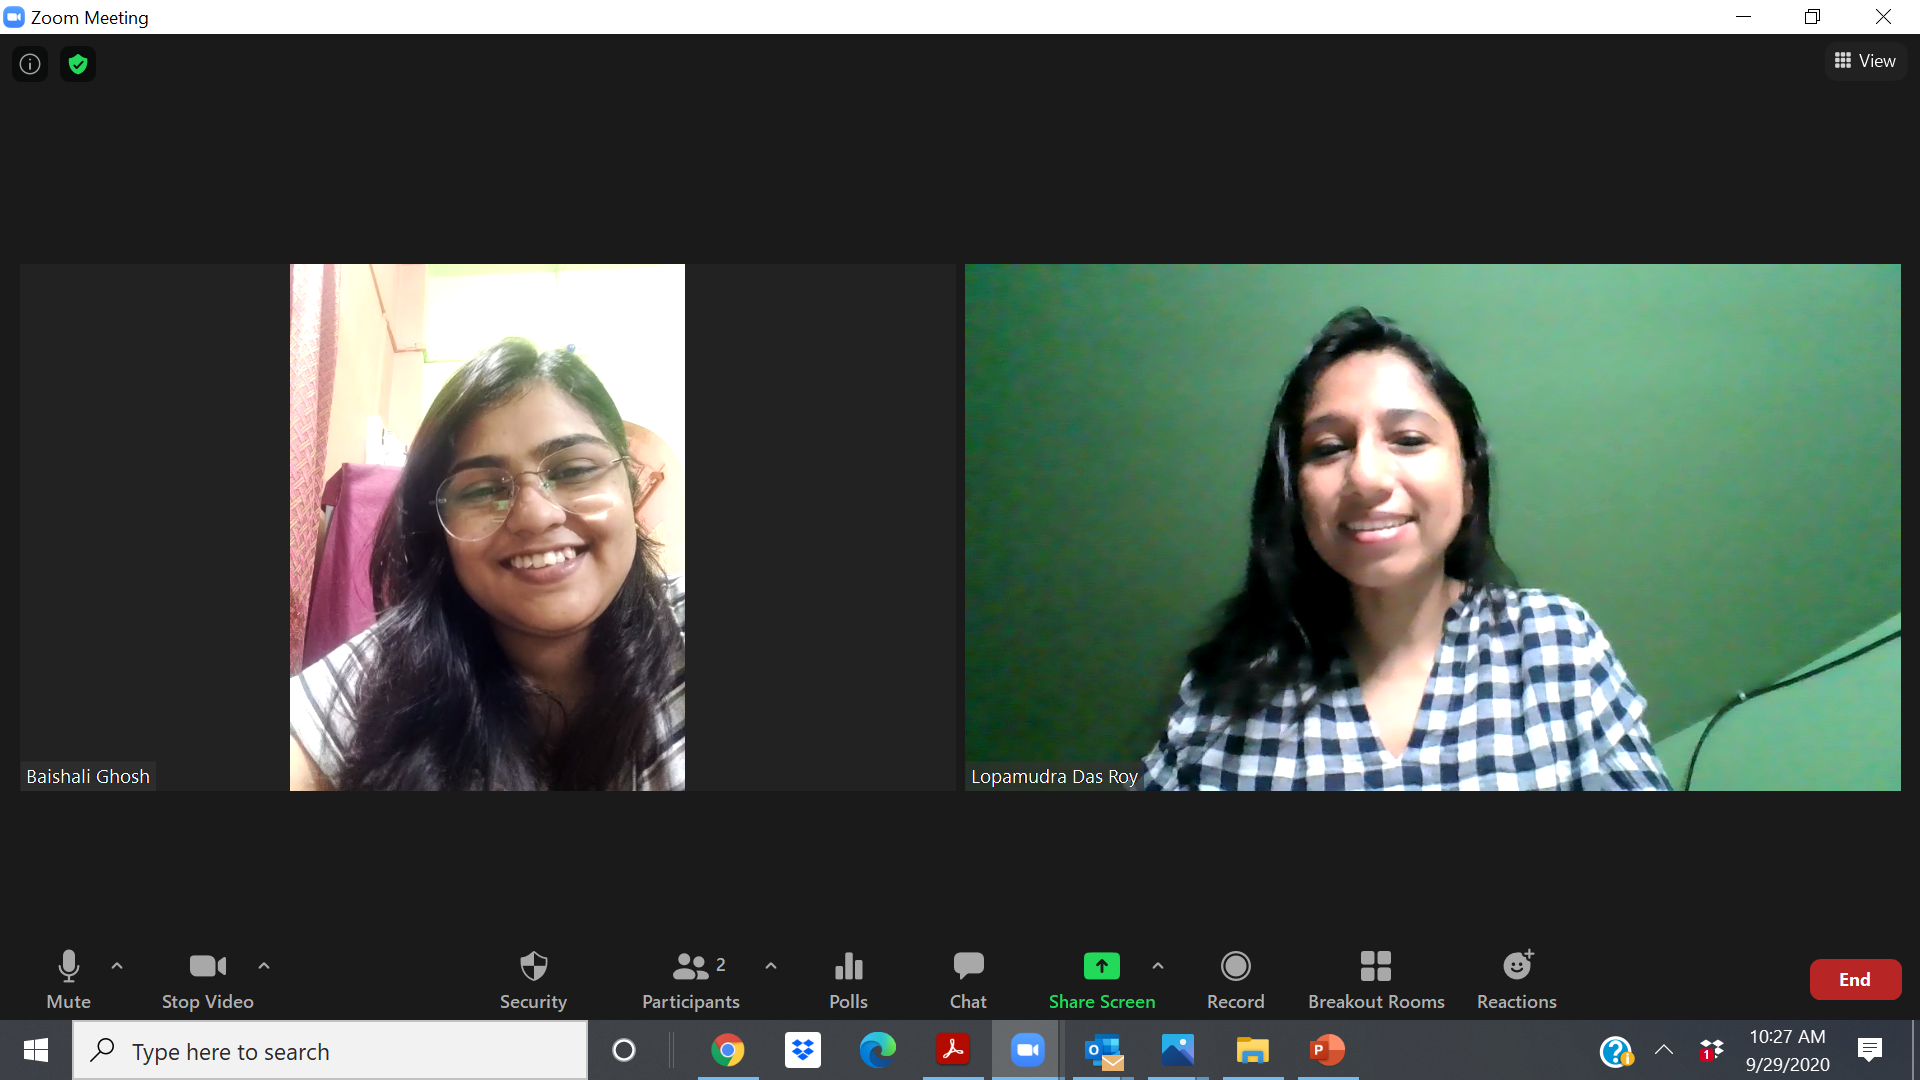Expand video options next to Stop Video

coord(264,965)
